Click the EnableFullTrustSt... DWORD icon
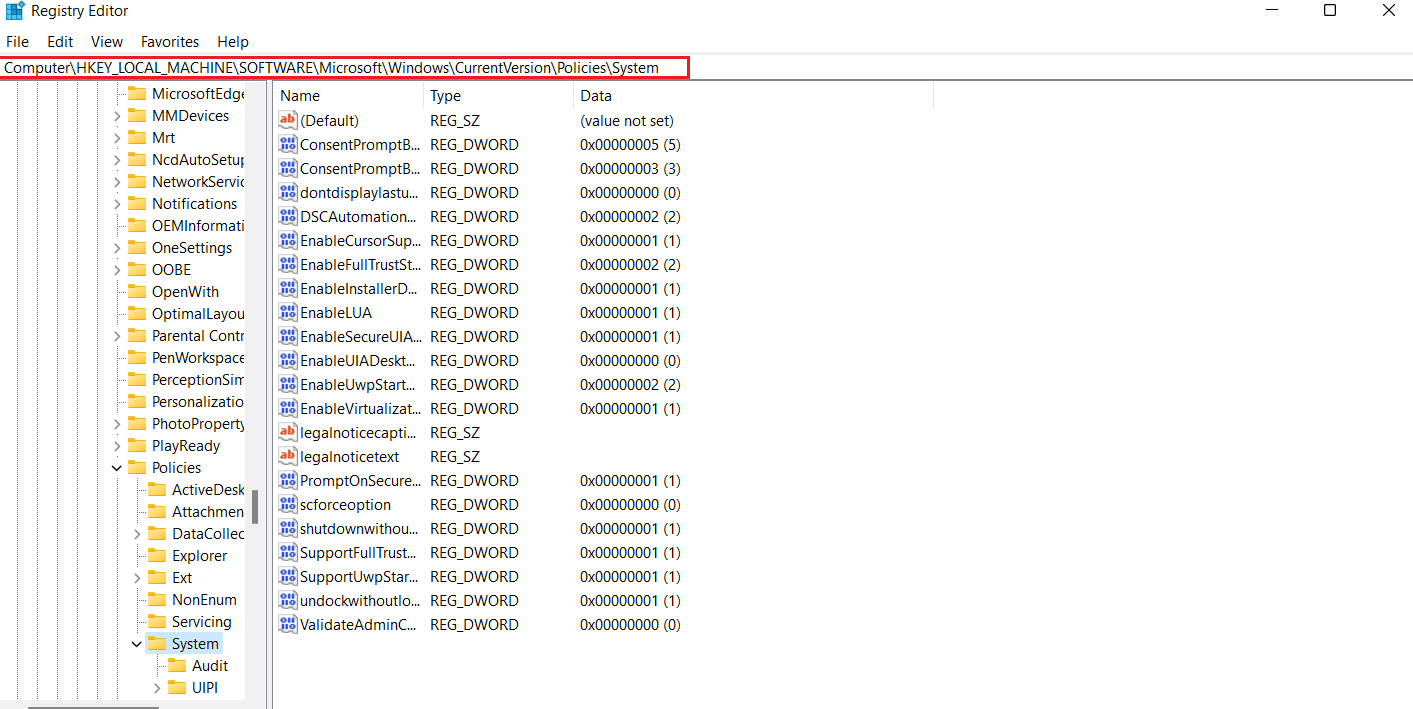The image size is (1413, 709). pos(288,264)
